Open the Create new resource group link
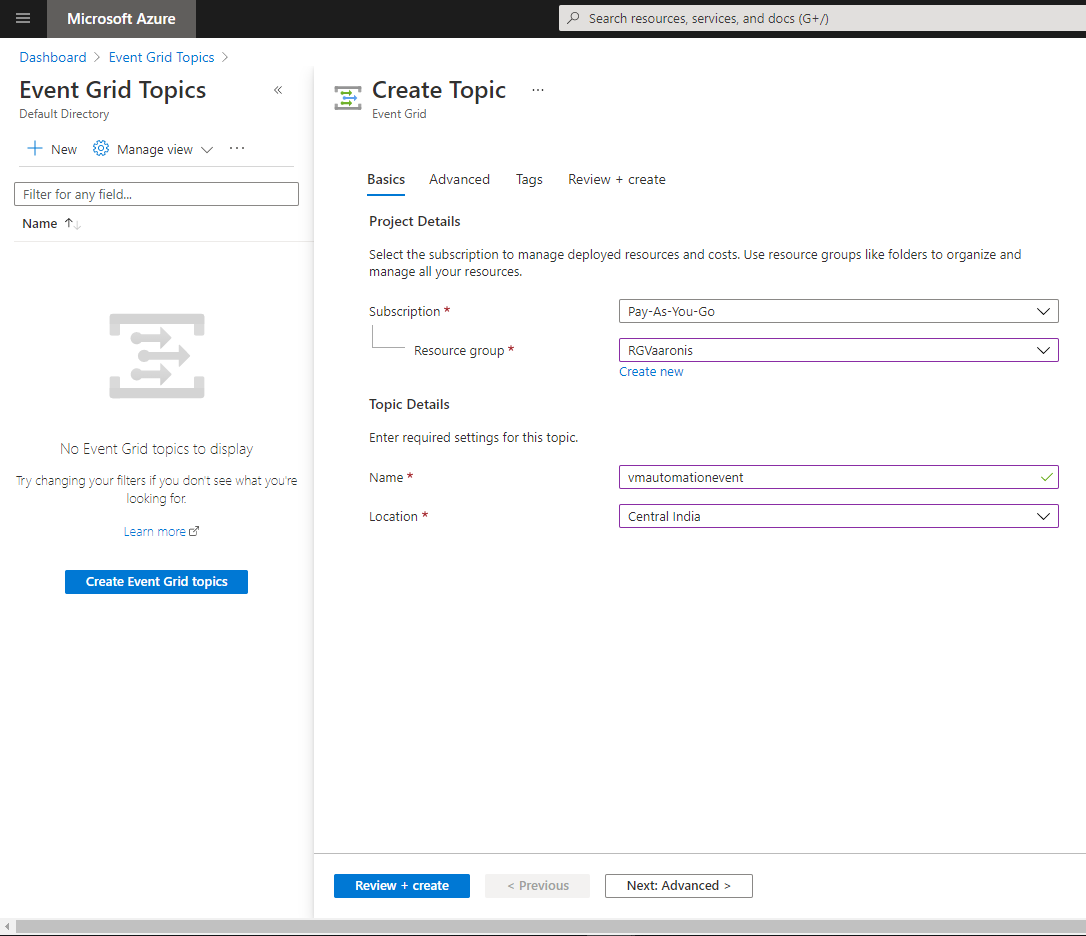Screen dimensions: 1086x936 (x=651, y=371)
